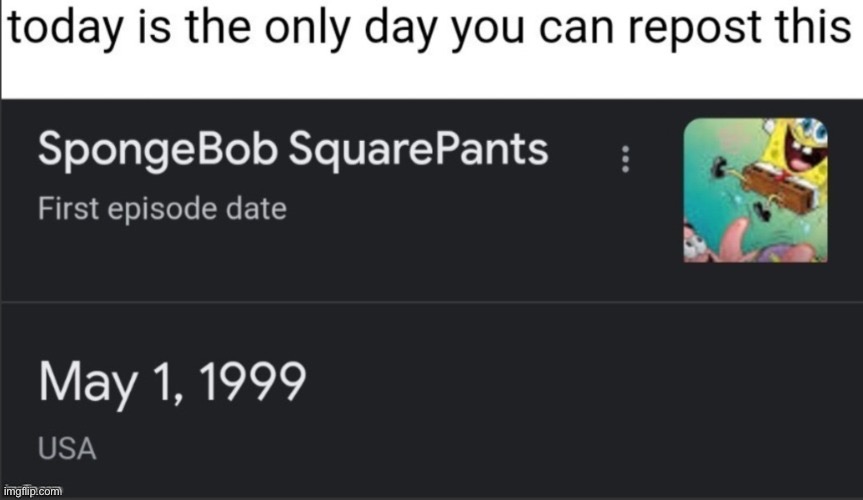This screenshot has height=500, width=863.
Task: Click the word today in the caption
Action: pyautogui.click(x=65, y=29)
